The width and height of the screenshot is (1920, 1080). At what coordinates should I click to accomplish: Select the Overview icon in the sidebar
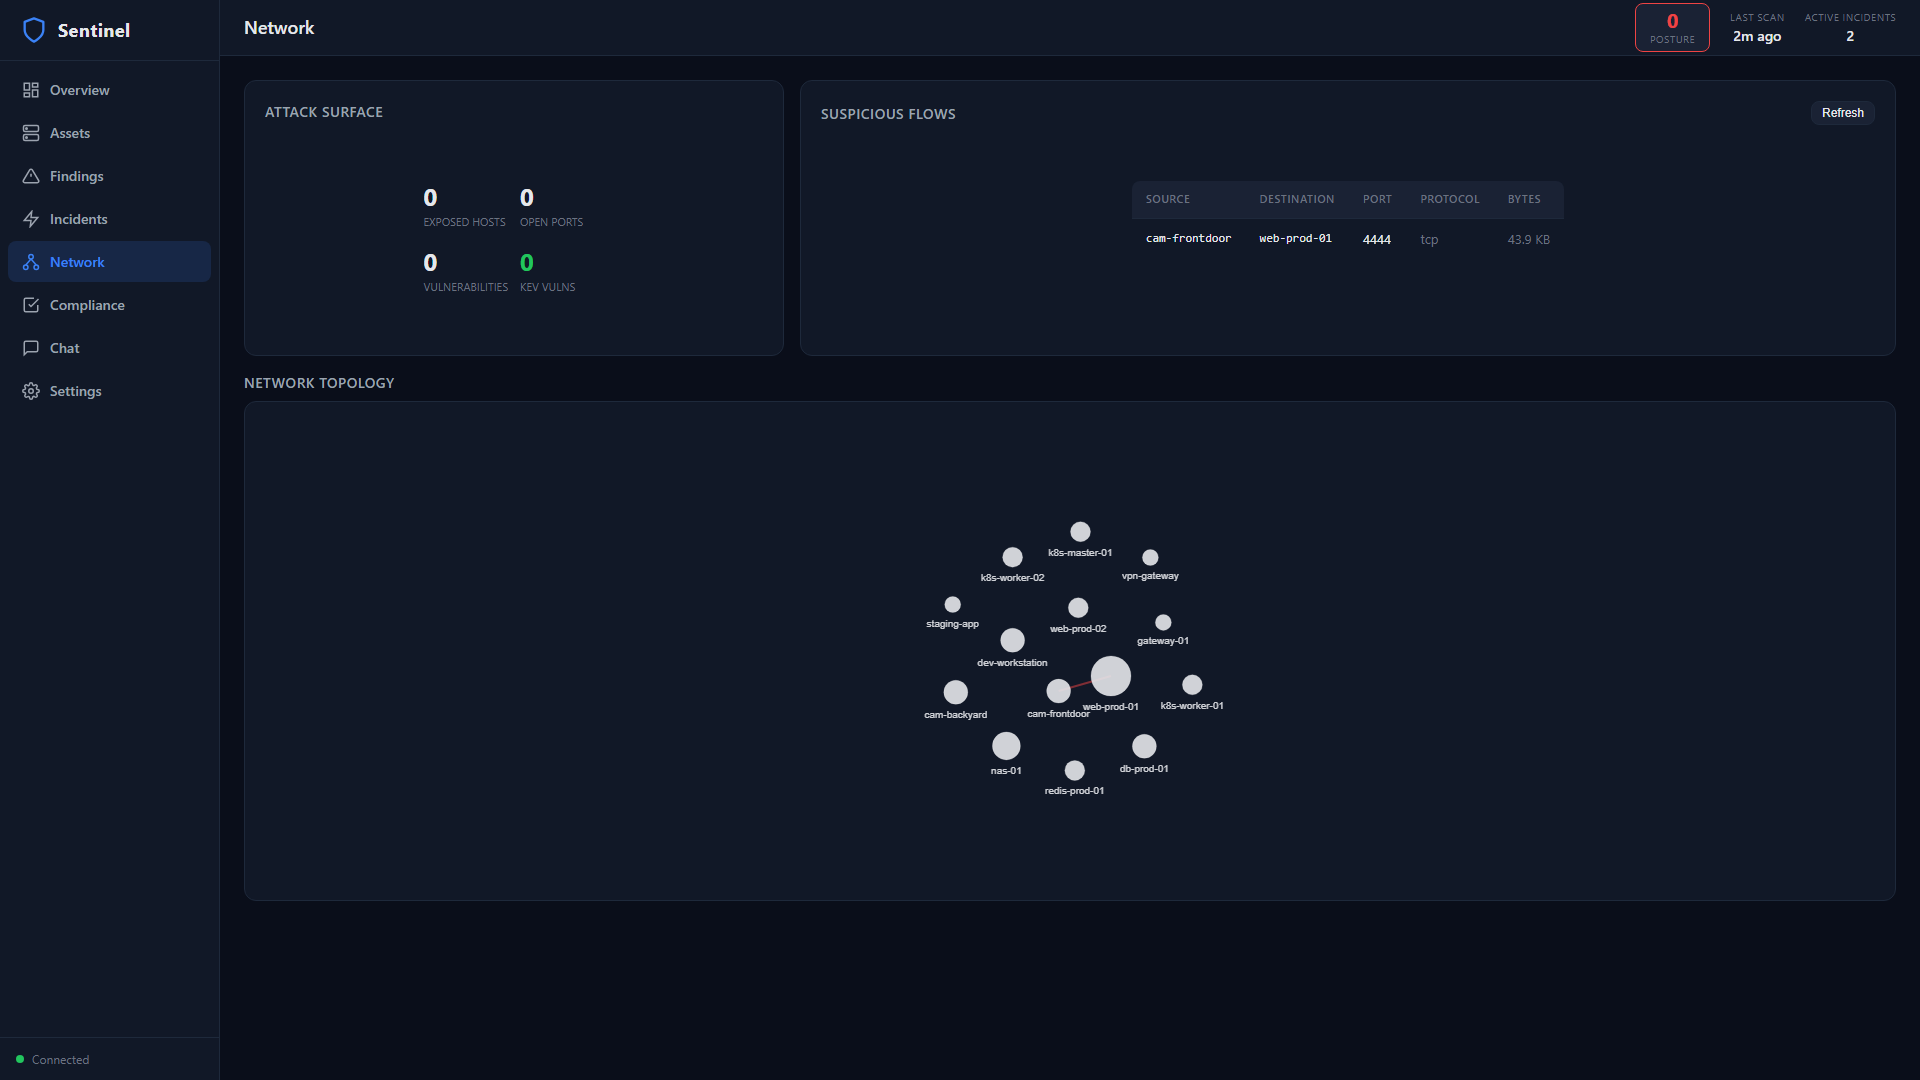point(31,90)
